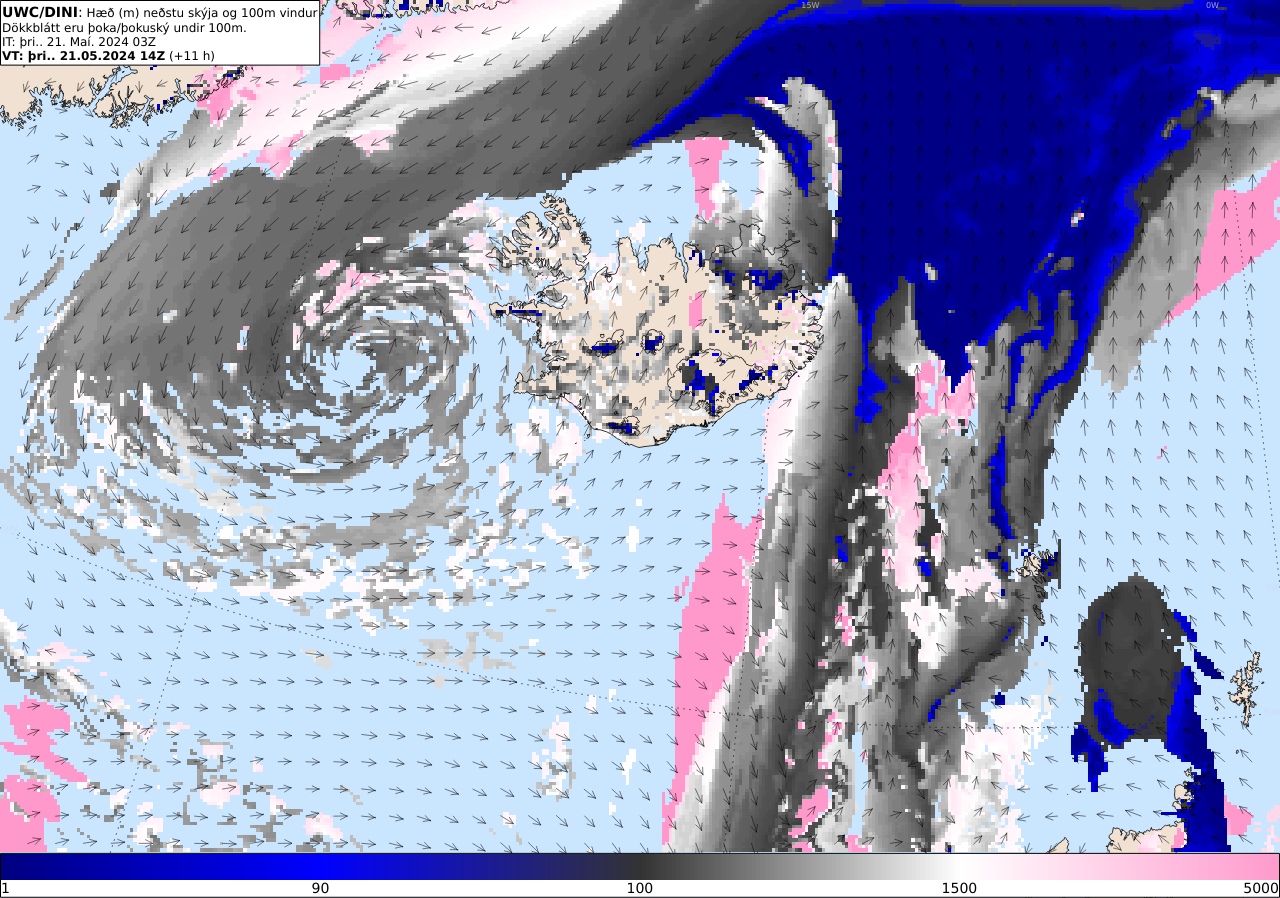This screenshot has height=898, width=1280.
Task: Click the '1500' label on the colorbar
Action: [x=959, y=888]
